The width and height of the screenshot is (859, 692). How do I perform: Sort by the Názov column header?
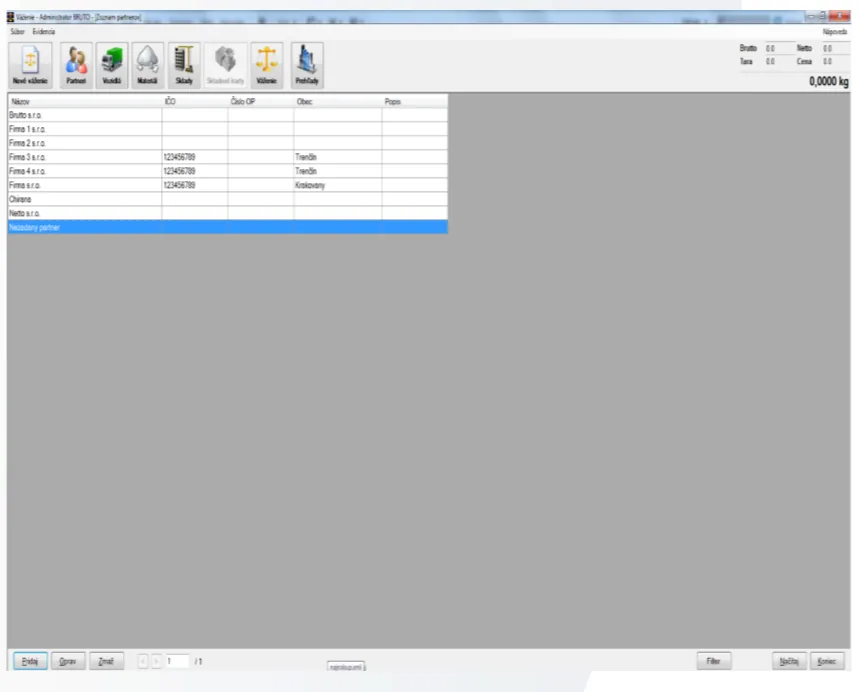tap(85, 101)
